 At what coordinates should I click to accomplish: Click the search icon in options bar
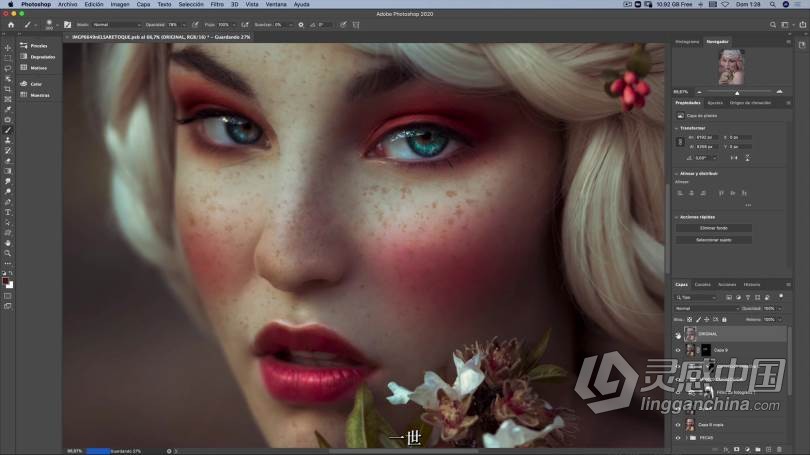[x=773, y=25]
